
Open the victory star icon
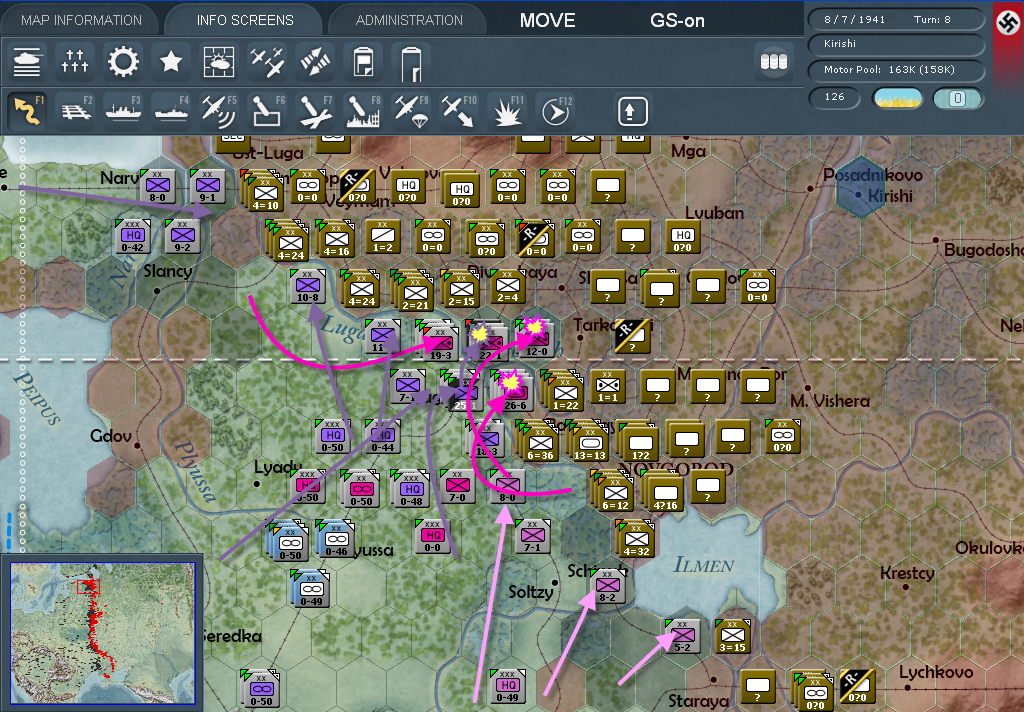(170, 63)
